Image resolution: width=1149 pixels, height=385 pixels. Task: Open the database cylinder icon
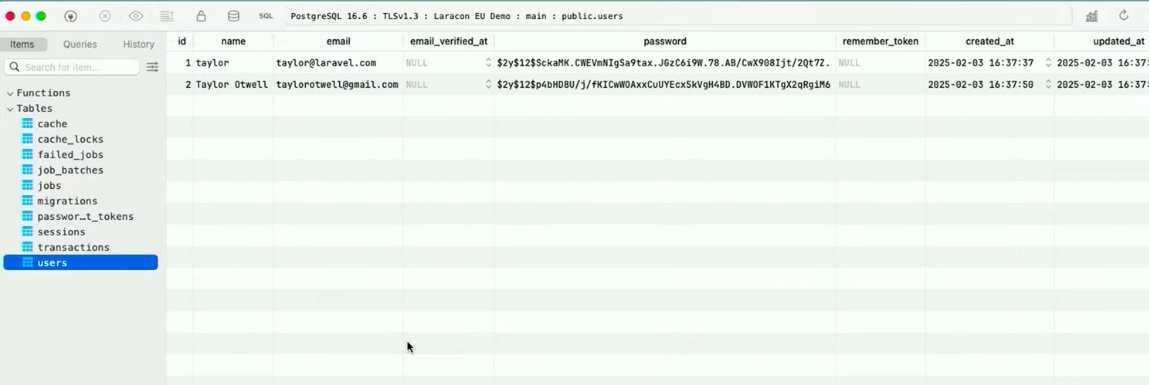(x=233, y=15)
